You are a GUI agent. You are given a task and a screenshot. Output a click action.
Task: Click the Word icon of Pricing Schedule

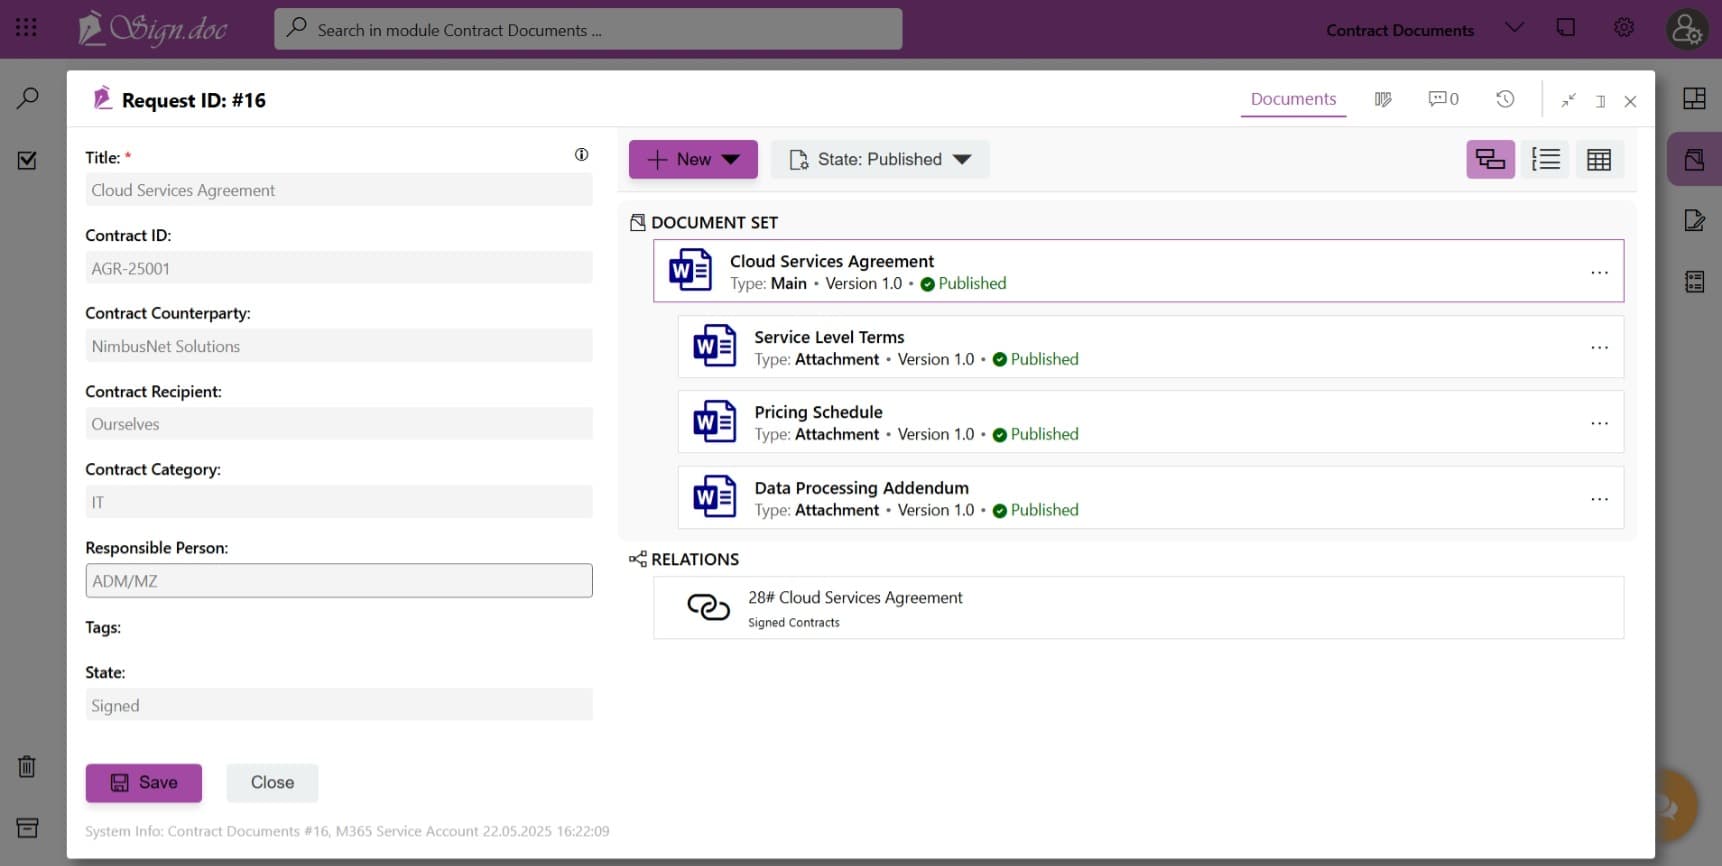coord(715,422)
